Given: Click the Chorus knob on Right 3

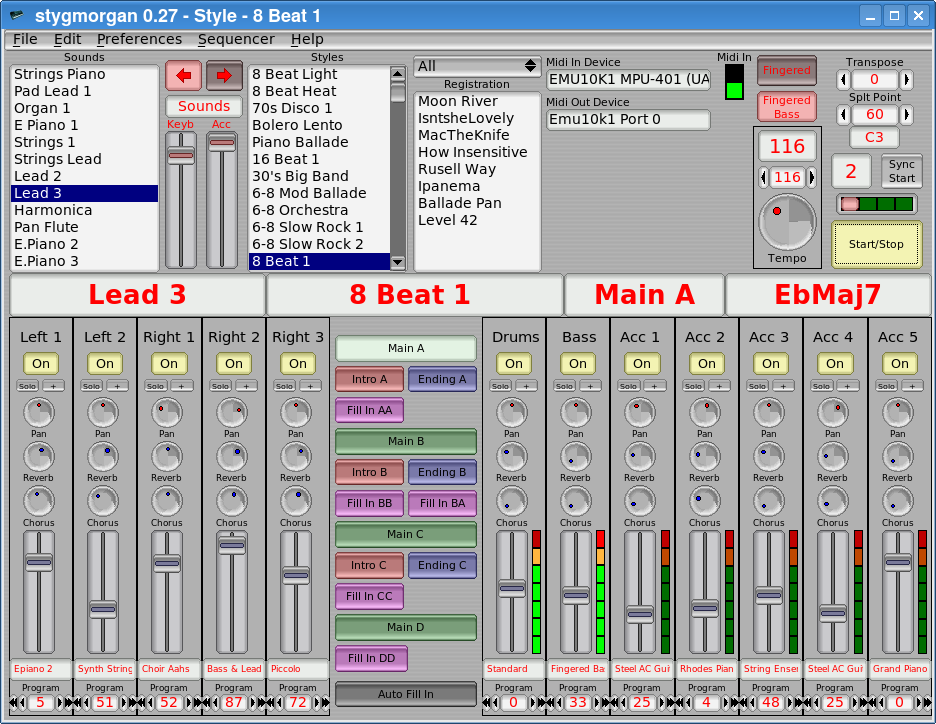Looking at the screenshot, I should tap(295, 501).
